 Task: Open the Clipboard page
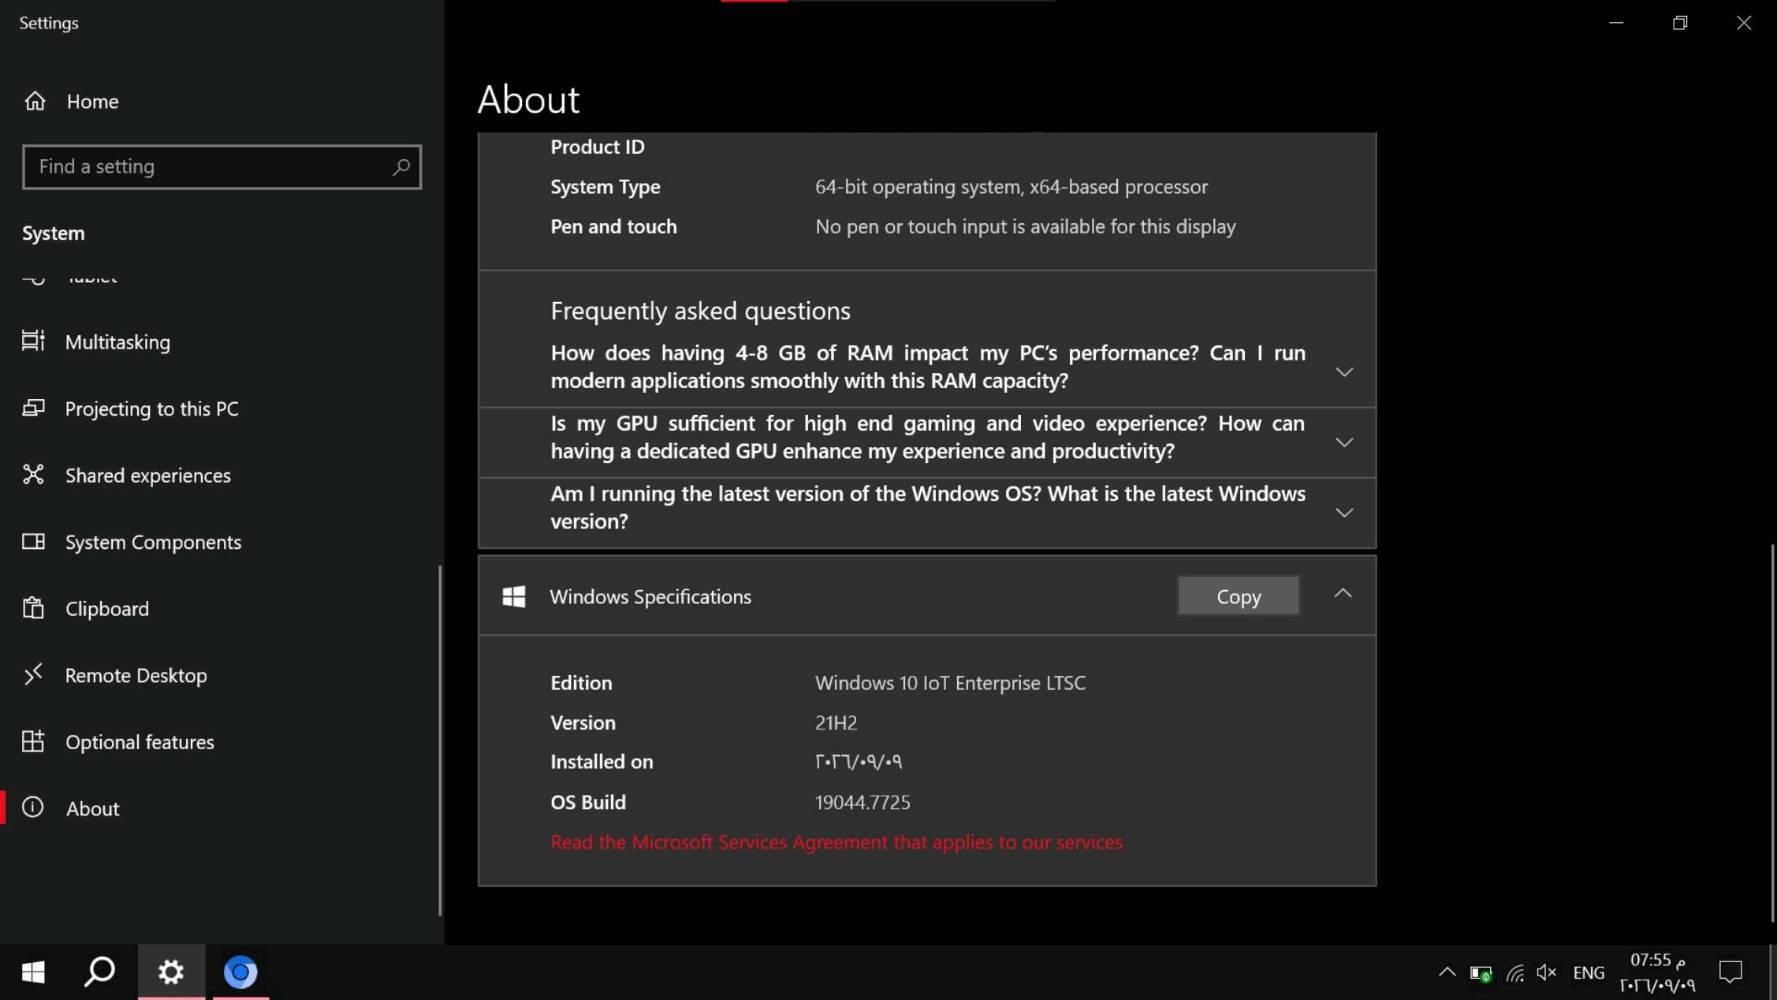tap(107, 609)
